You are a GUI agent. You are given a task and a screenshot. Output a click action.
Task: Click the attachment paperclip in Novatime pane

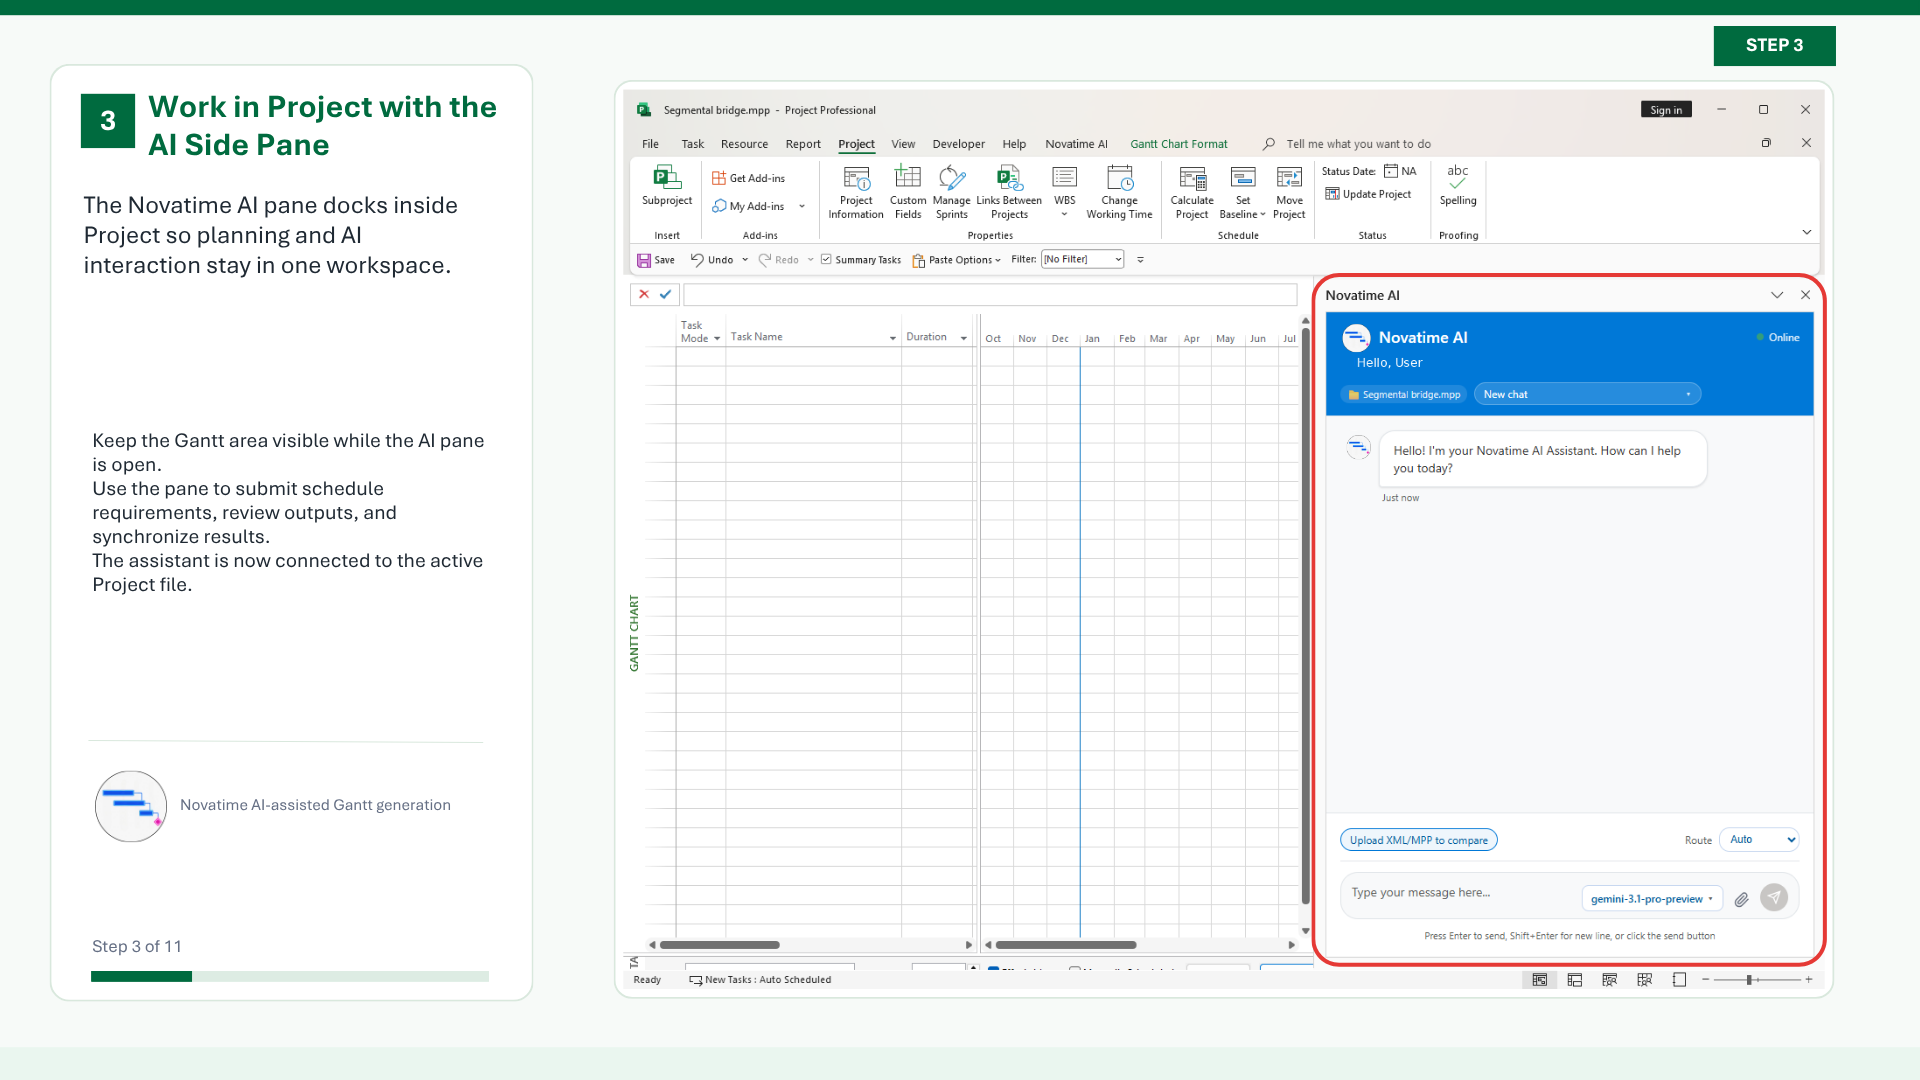click(x=1741, y=899)
